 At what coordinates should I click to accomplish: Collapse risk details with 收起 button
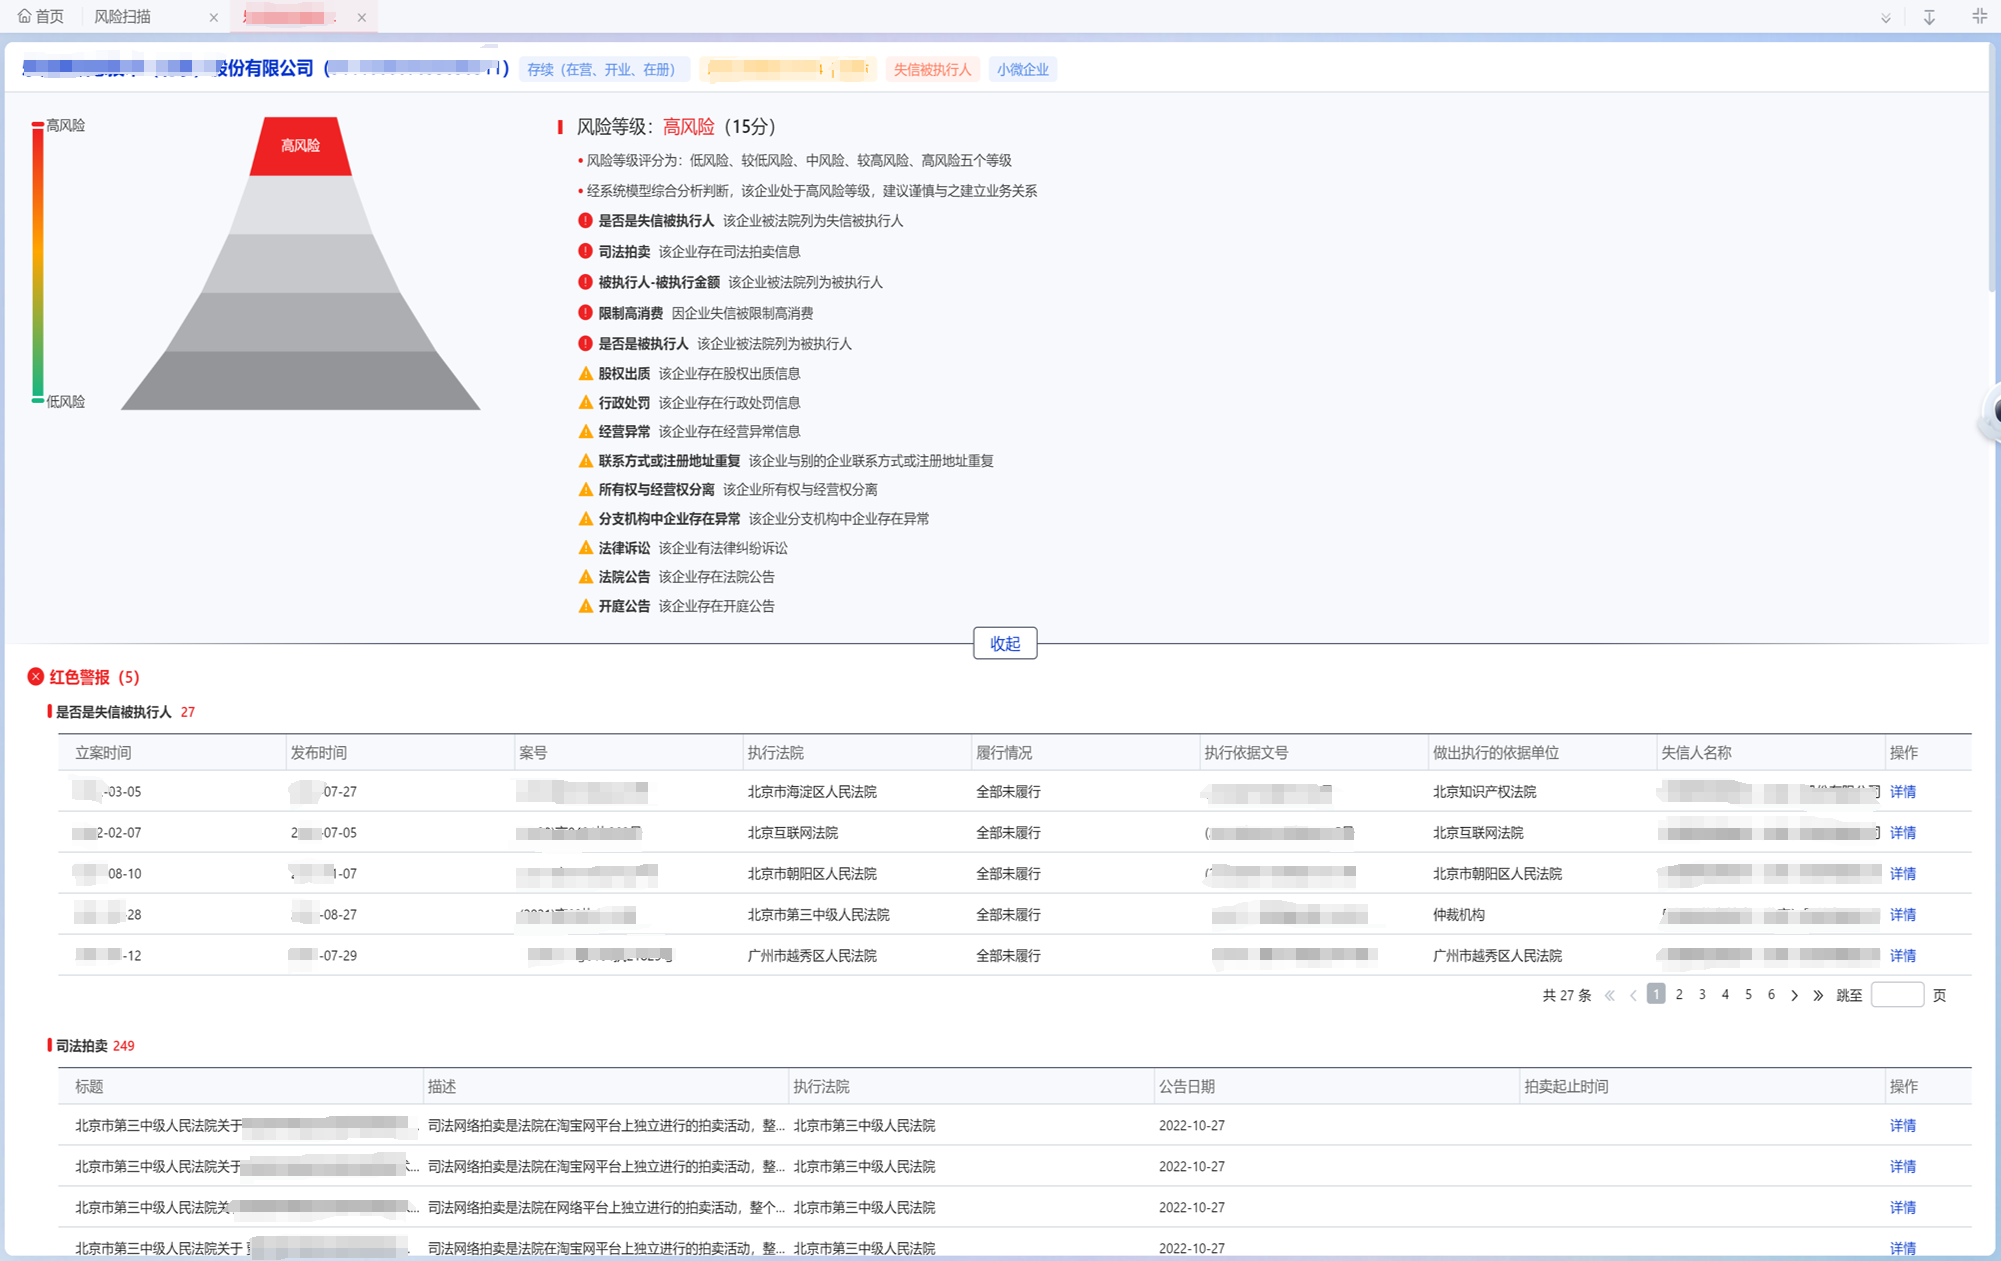tap(1004, 643)
